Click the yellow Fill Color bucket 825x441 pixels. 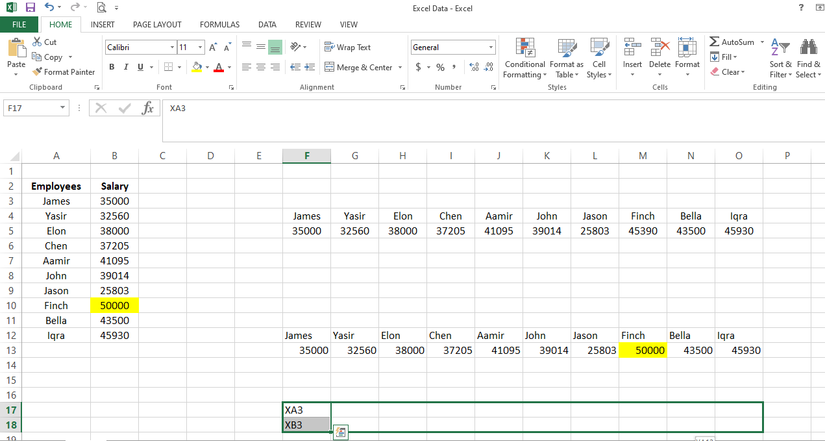click(x=196, y=67)
